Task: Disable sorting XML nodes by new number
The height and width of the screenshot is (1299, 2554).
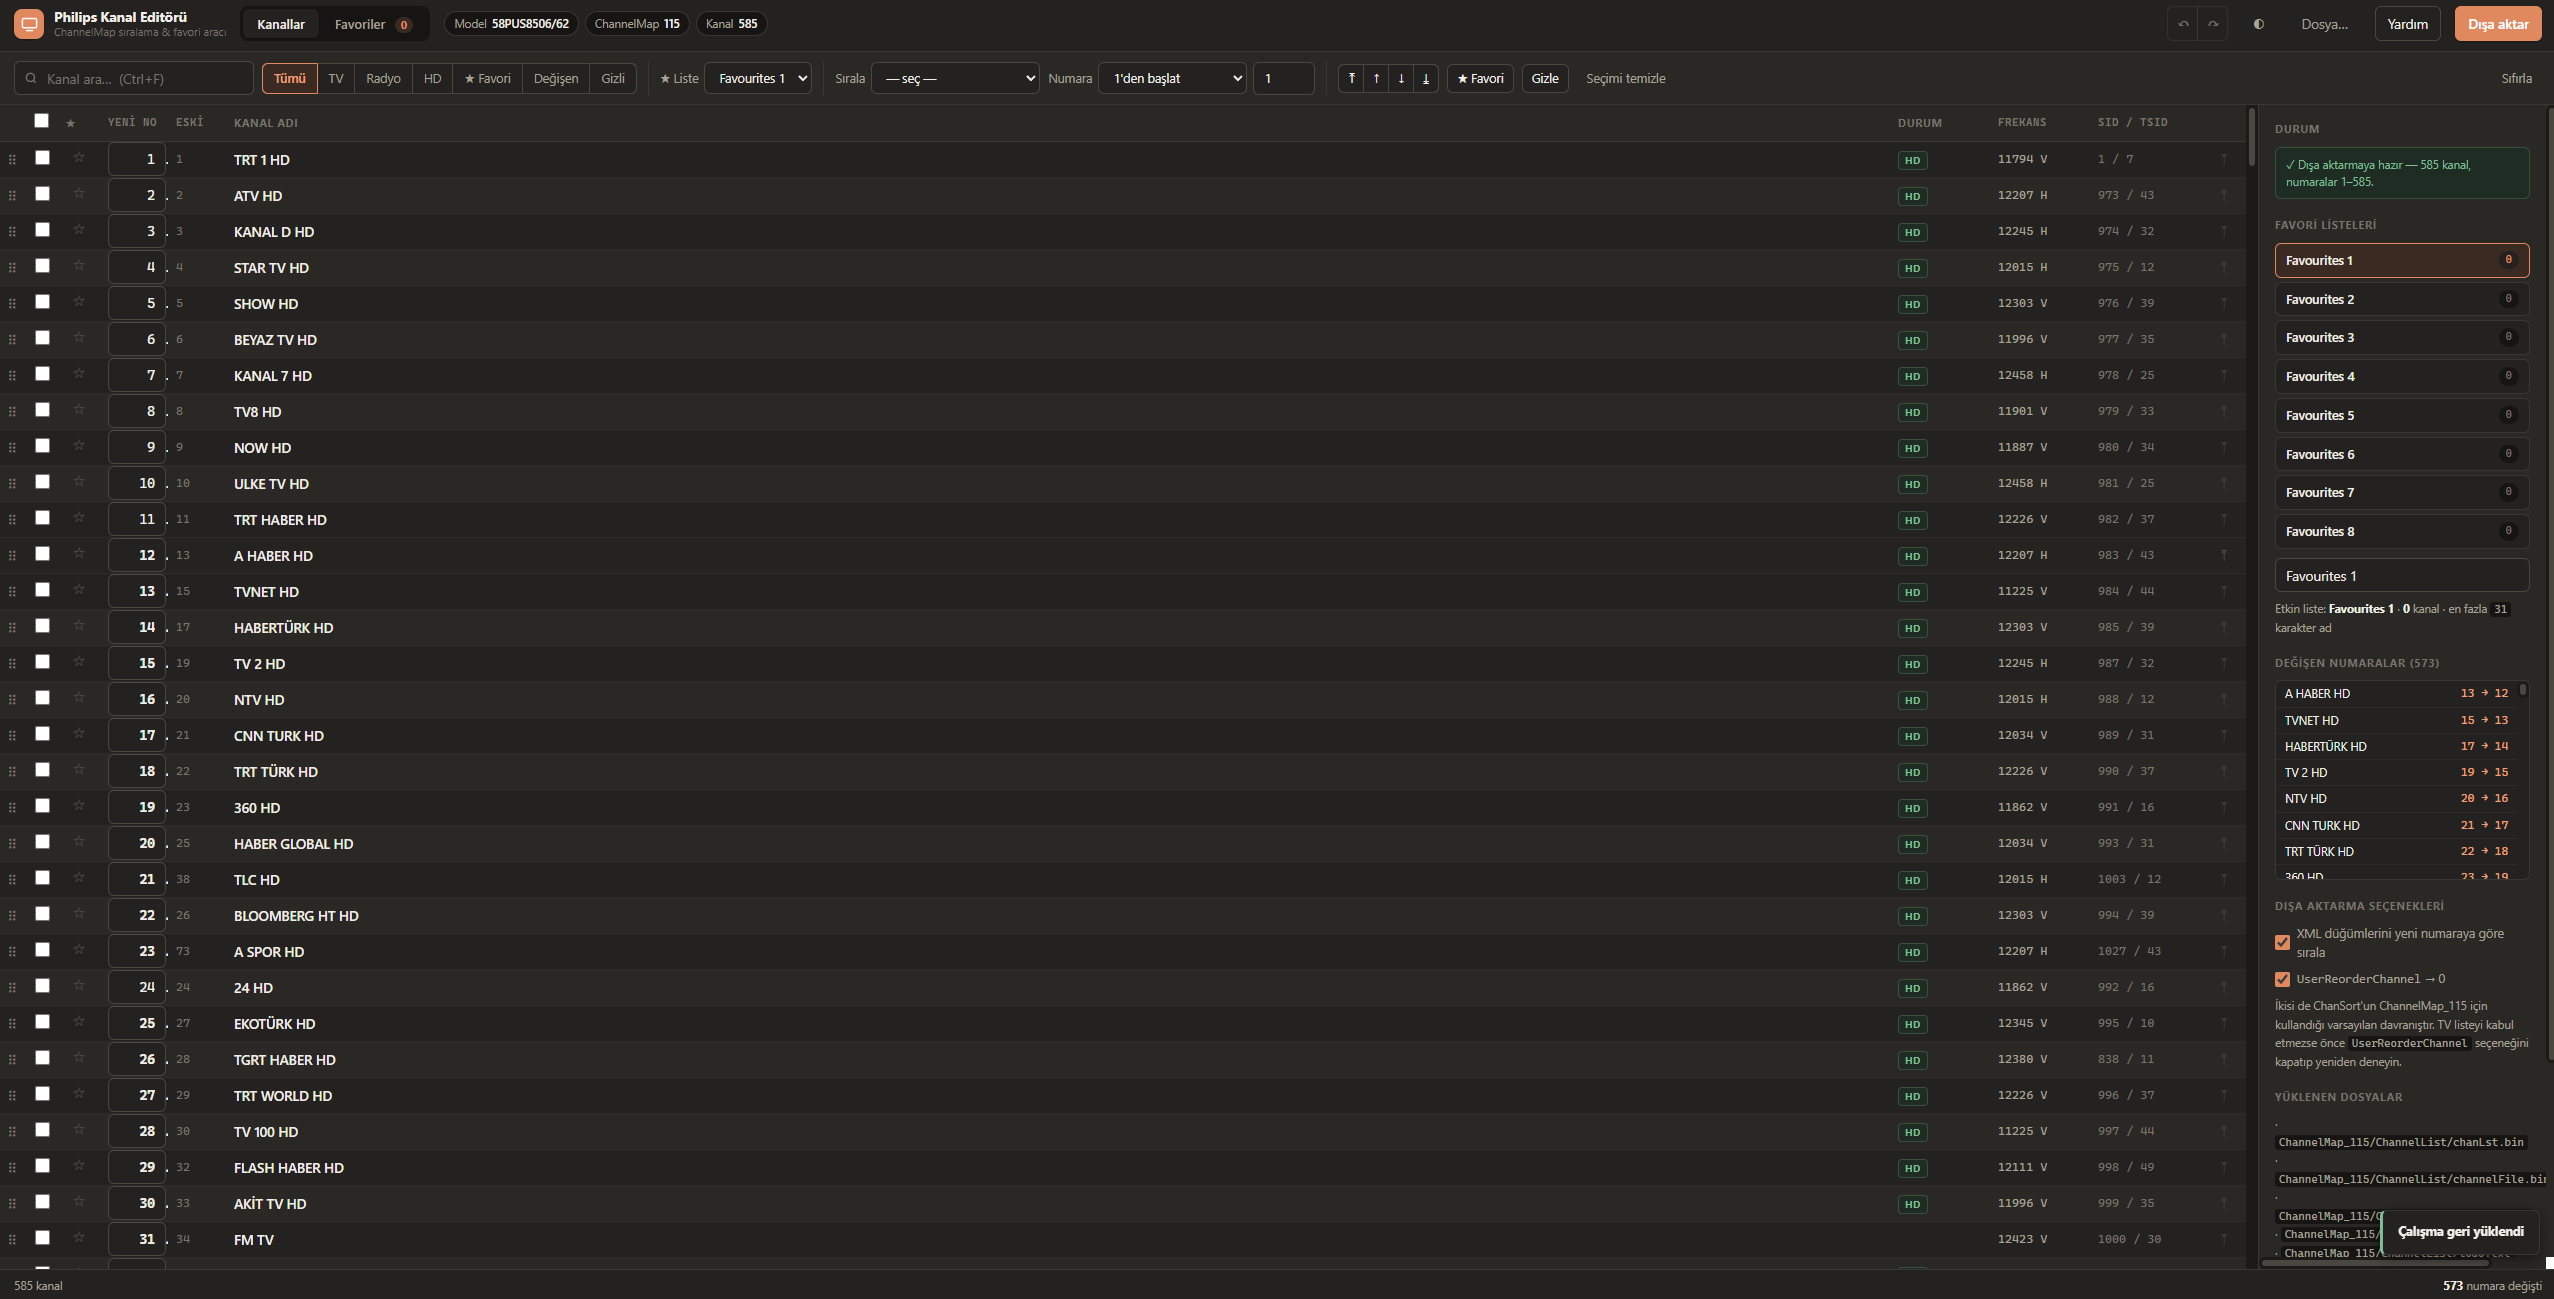Action: [x=2282, y=942]
